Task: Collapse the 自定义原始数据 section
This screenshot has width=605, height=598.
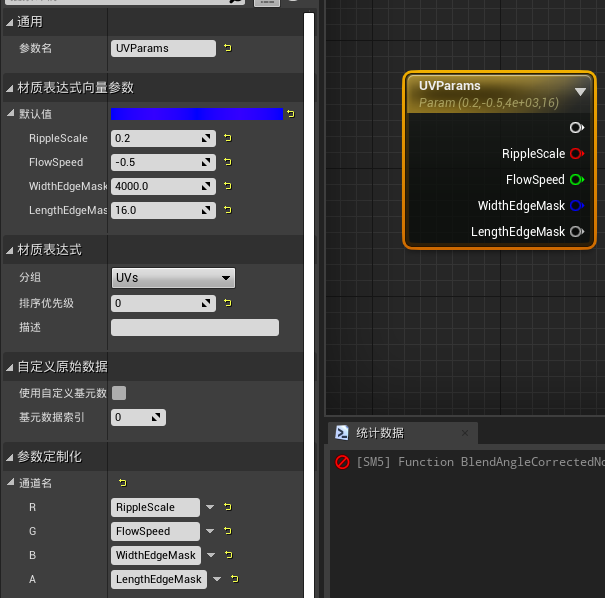Action: pyautogui.click(x=10, y=368)
